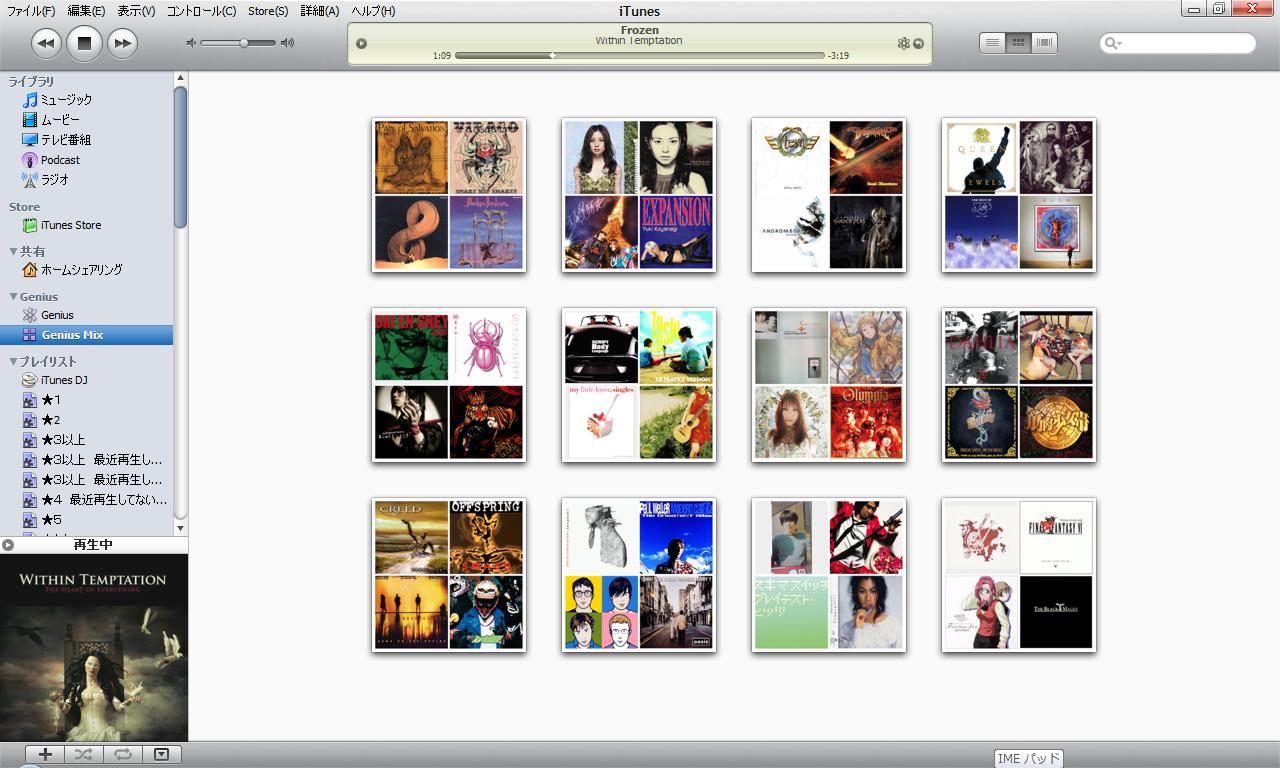This screenshot has width=1280, height=768.
Task: Click the IME パッド button
Action: tap(1029, 759)
